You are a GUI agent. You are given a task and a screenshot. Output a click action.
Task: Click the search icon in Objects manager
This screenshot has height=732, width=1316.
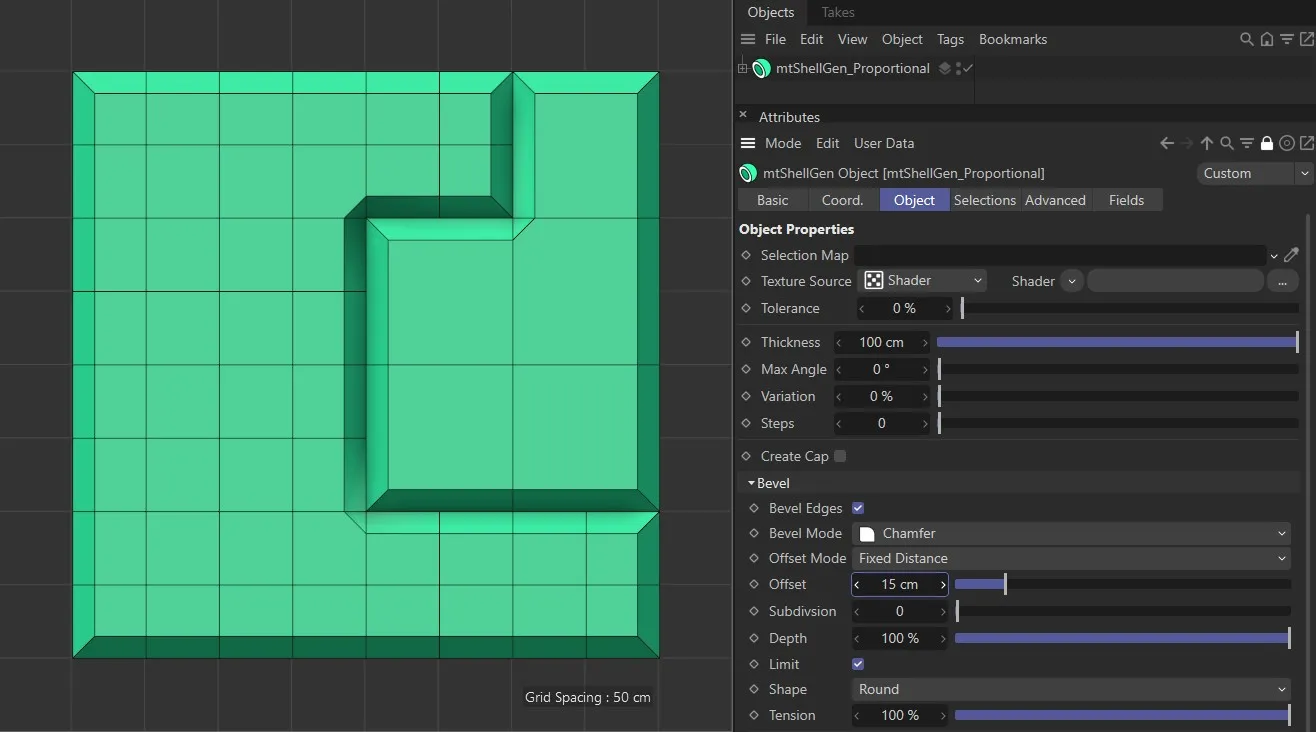[x=1246, y=39]
